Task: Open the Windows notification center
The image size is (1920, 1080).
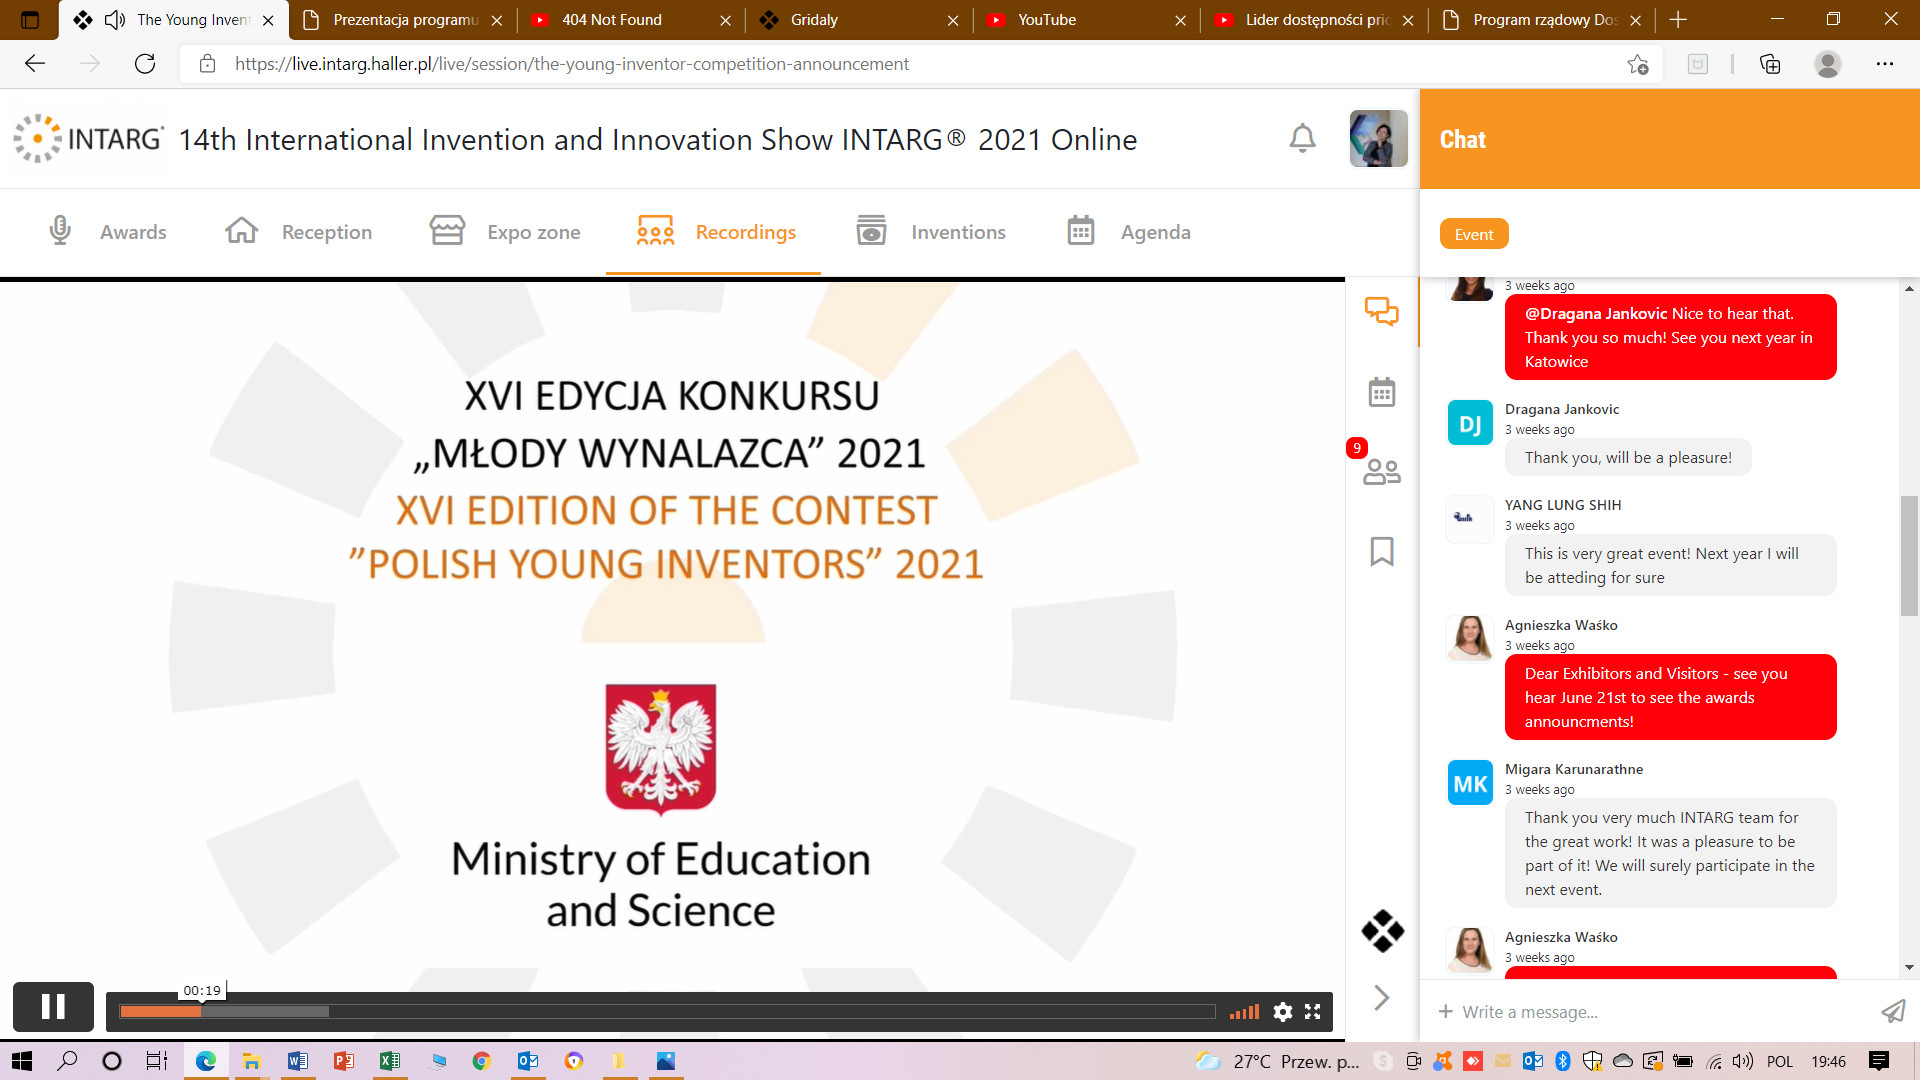Action: tap(1878, 1061)
